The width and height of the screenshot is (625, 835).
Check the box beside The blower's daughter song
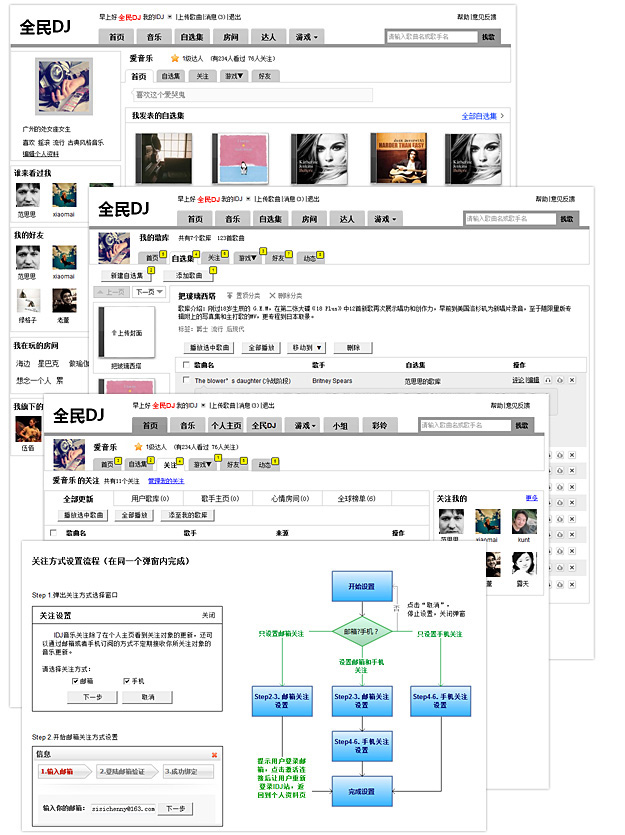pyautogui.click(x=186, y=381)
